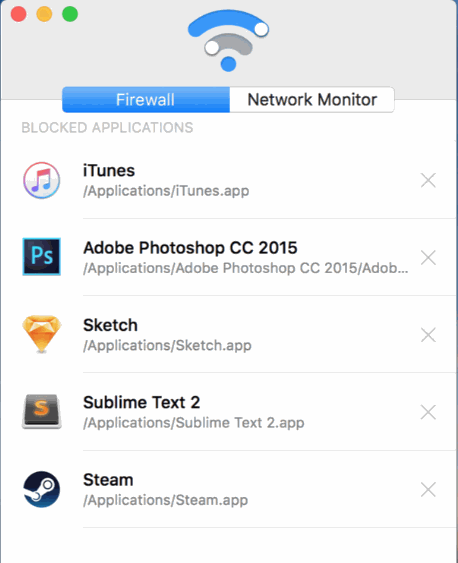This screenshot has height=563, width=458.
Task: Switch to the Network Monitor tab
Action: (312, 99)
